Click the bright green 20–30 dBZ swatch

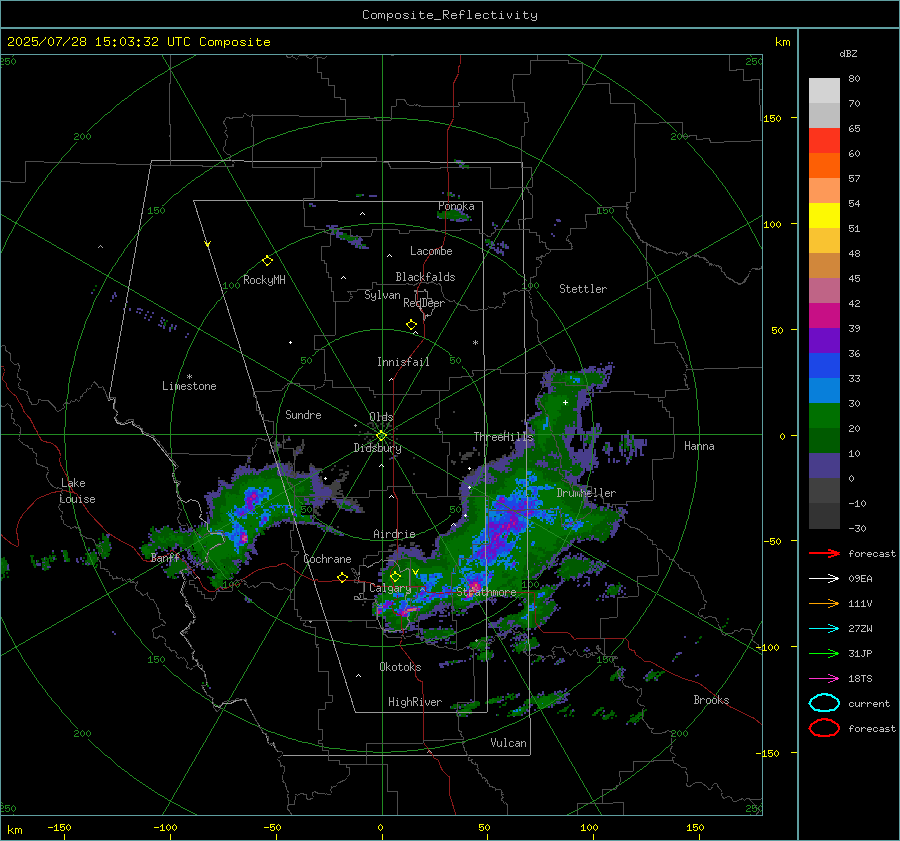coord(824,415)
